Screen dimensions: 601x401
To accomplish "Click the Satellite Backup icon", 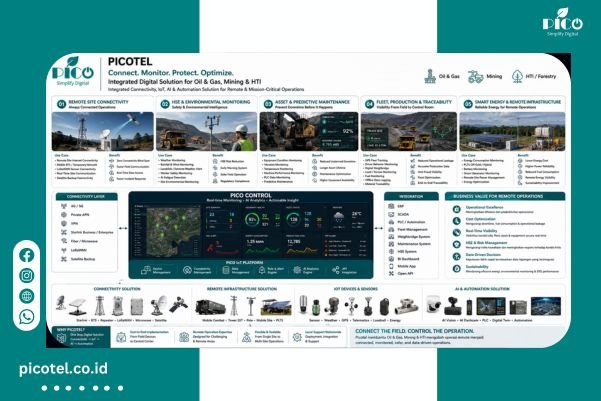I will click(x=64, y=259).
